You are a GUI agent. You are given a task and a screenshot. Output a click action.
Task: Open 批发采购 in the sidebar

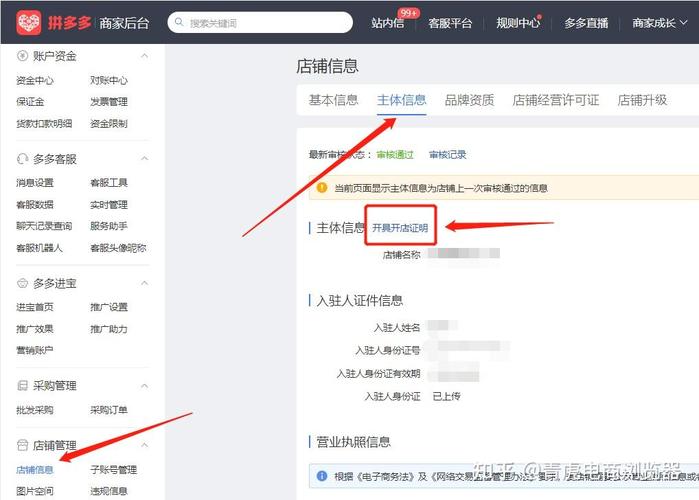tap(35, 410)
